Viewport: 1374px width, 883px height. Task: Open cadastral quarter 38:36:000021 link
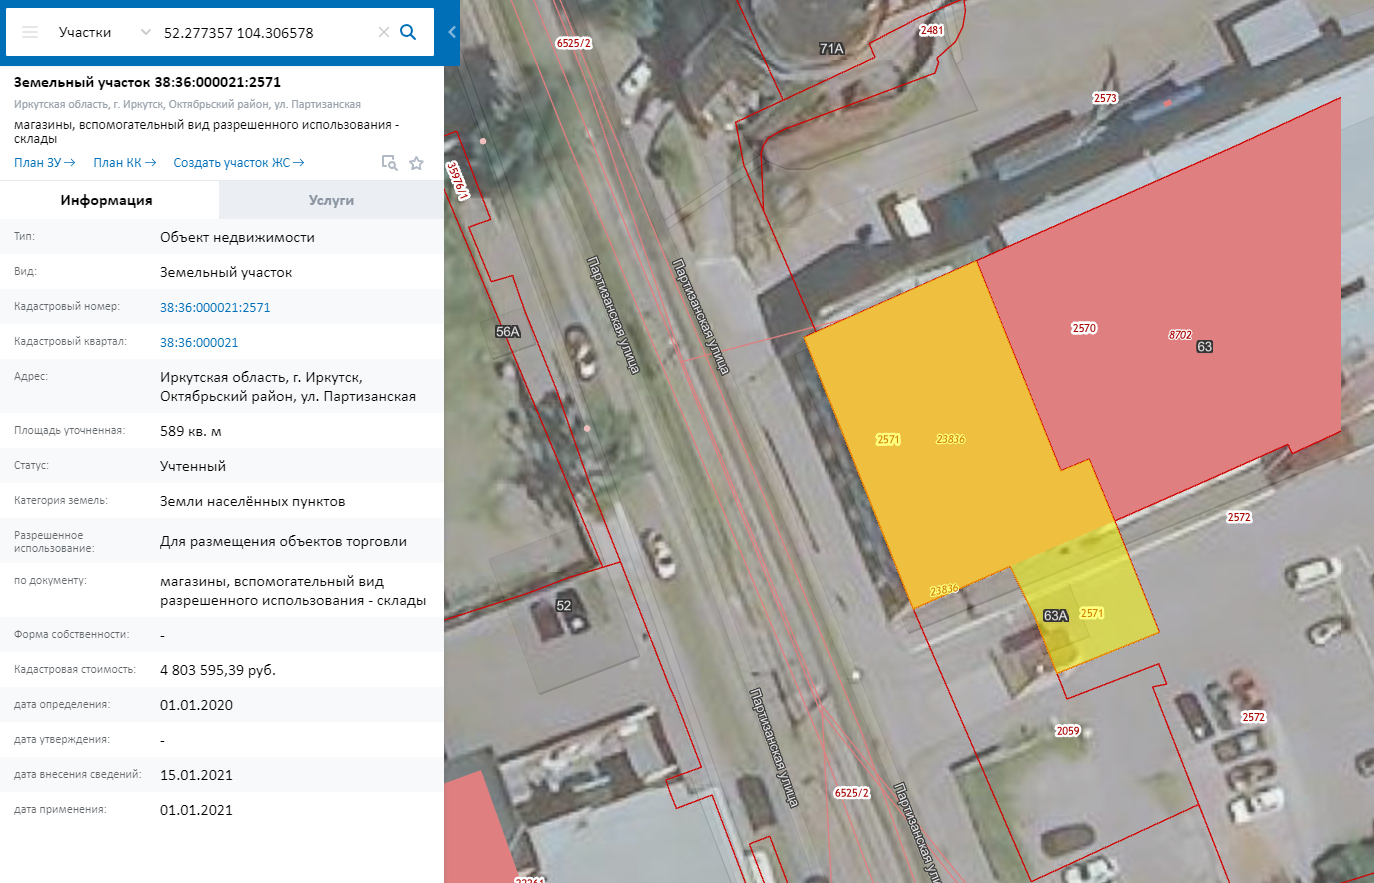[x=199, y=343]
